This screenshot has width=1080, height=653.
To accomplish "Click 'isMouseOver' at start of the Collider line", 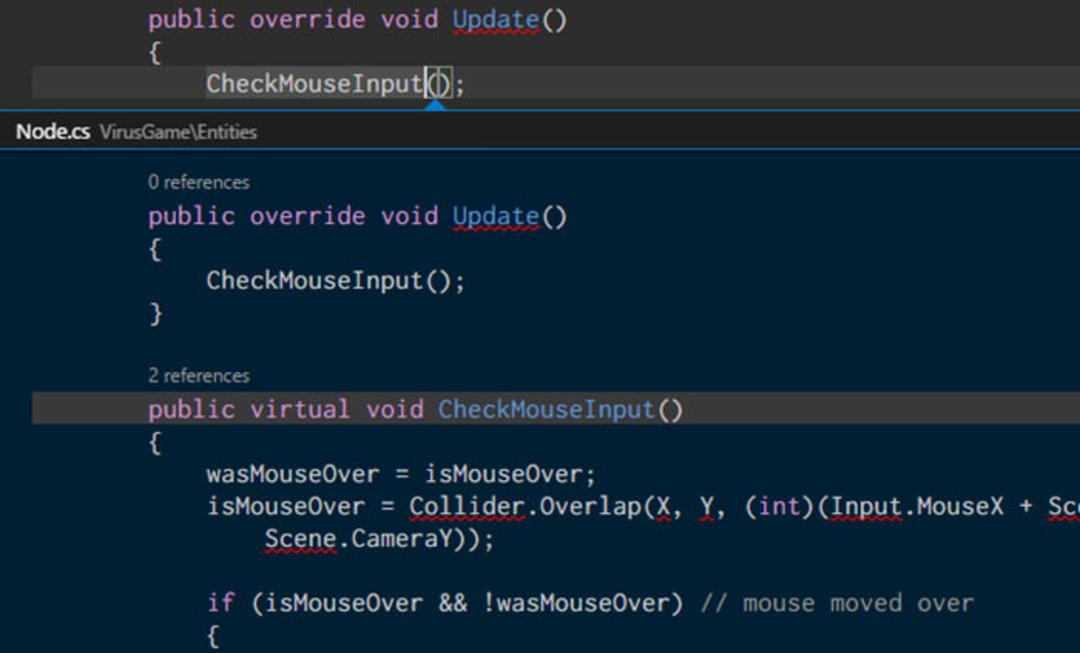I will (x=286, y=507).
